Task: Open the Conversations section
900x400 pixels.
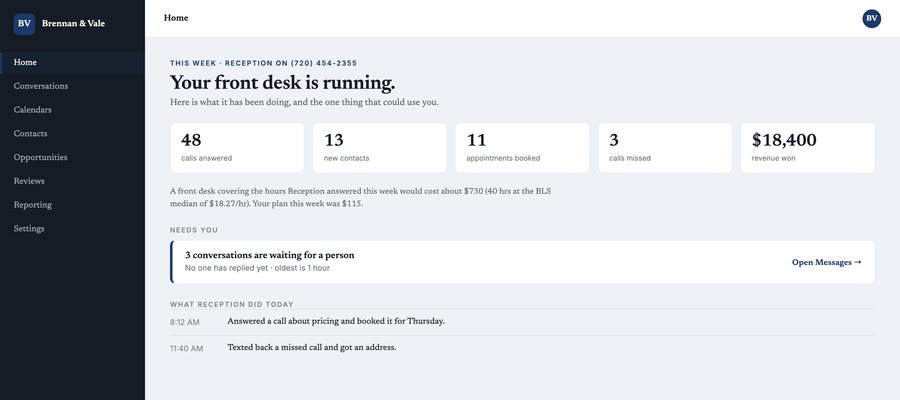Action: (x=72, y=86)
